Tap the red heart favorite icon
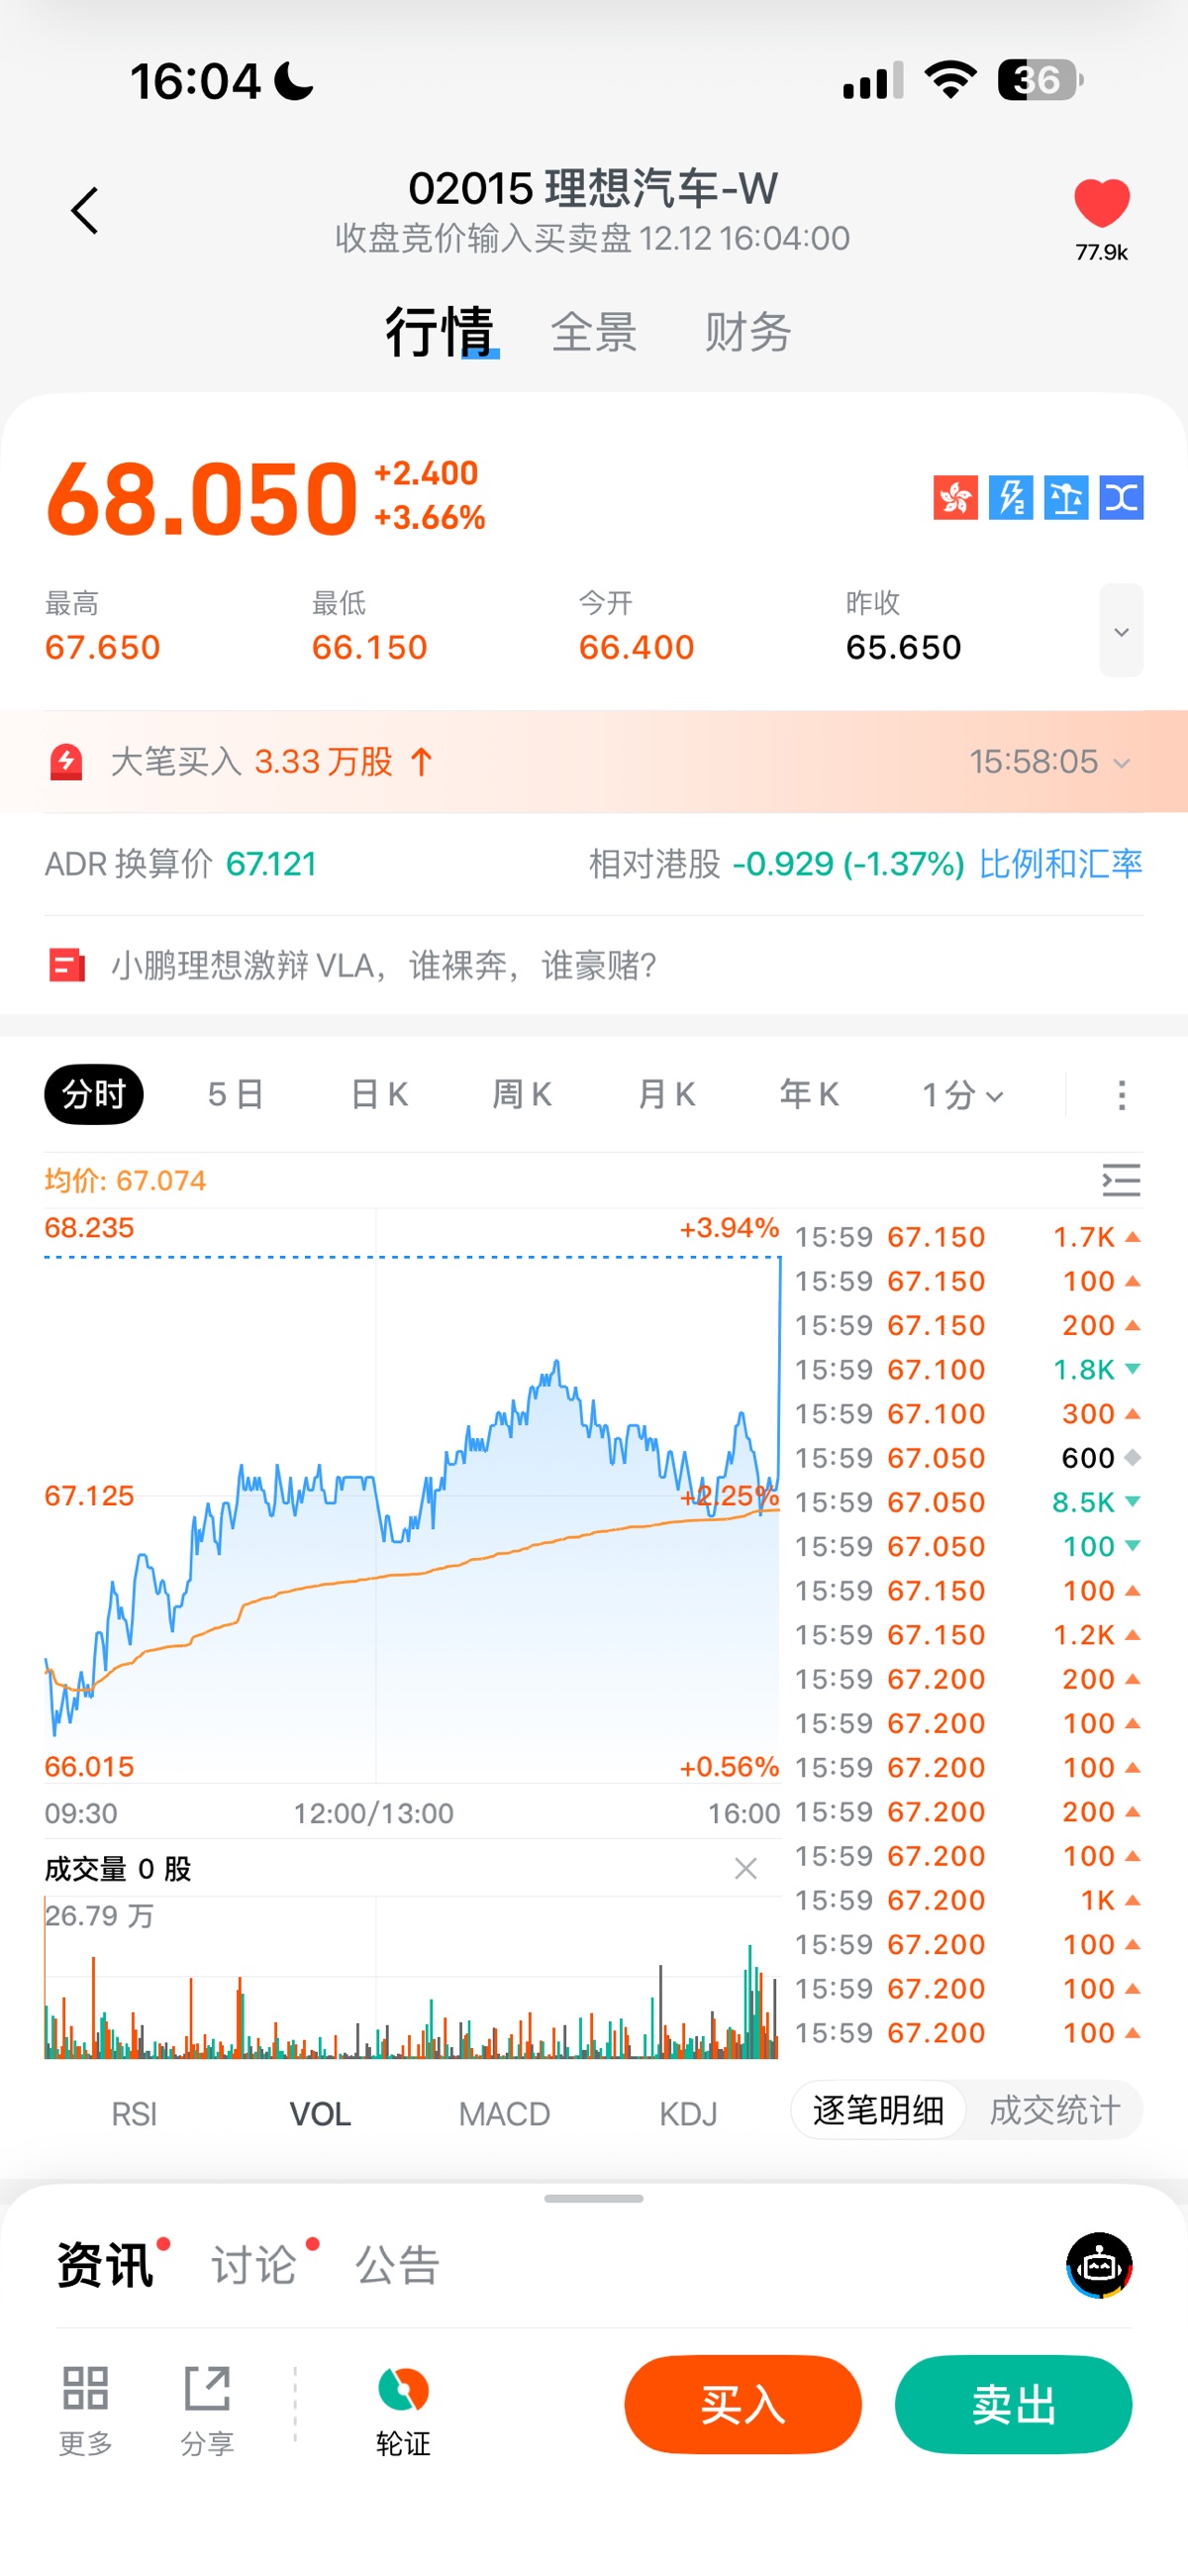Image resolution: width=1188 pixels, height=2576 pixels. tap(1101, 204)
